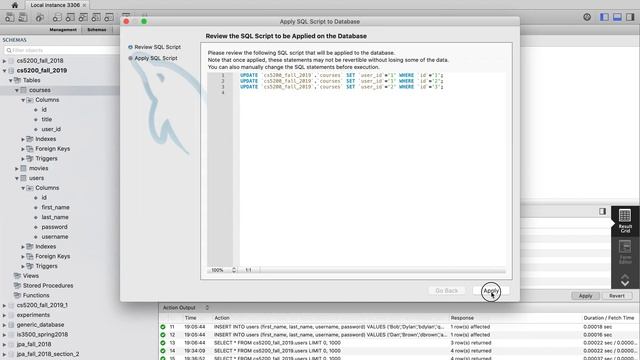Click the courses table icon
This screenshot has width=640, height=360.
[24, 90]
